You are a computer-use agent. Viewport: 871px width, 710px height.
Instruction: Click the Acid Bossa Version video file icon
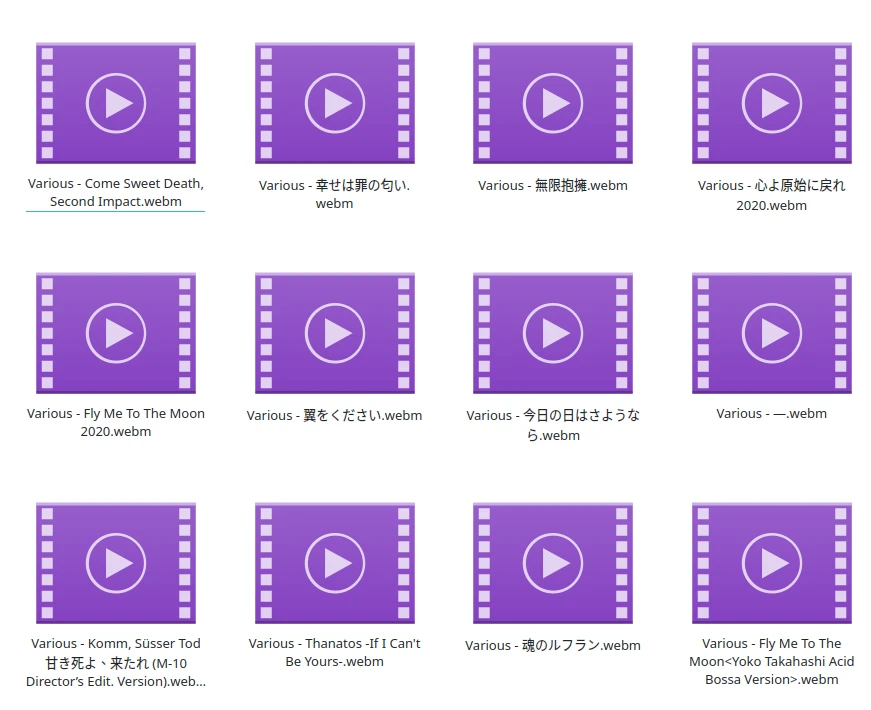pyautogui.click(x=771, y=563)
